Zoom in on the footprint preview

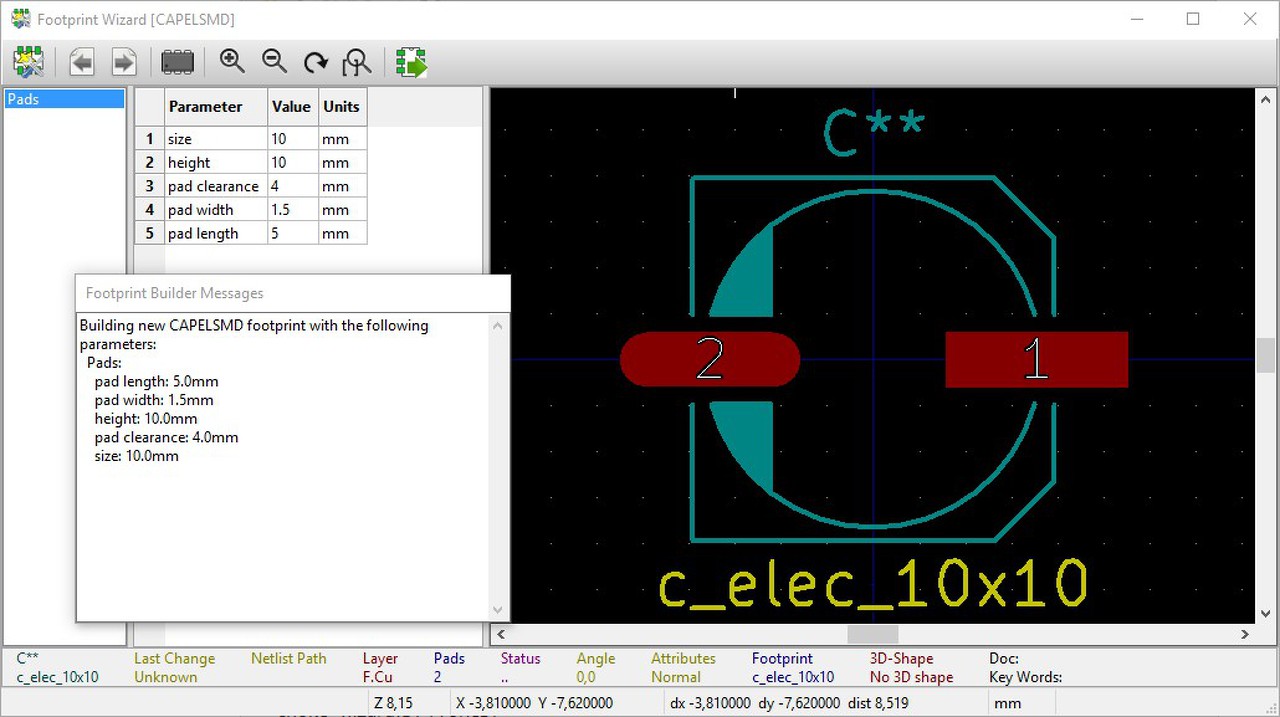point(232,62)
